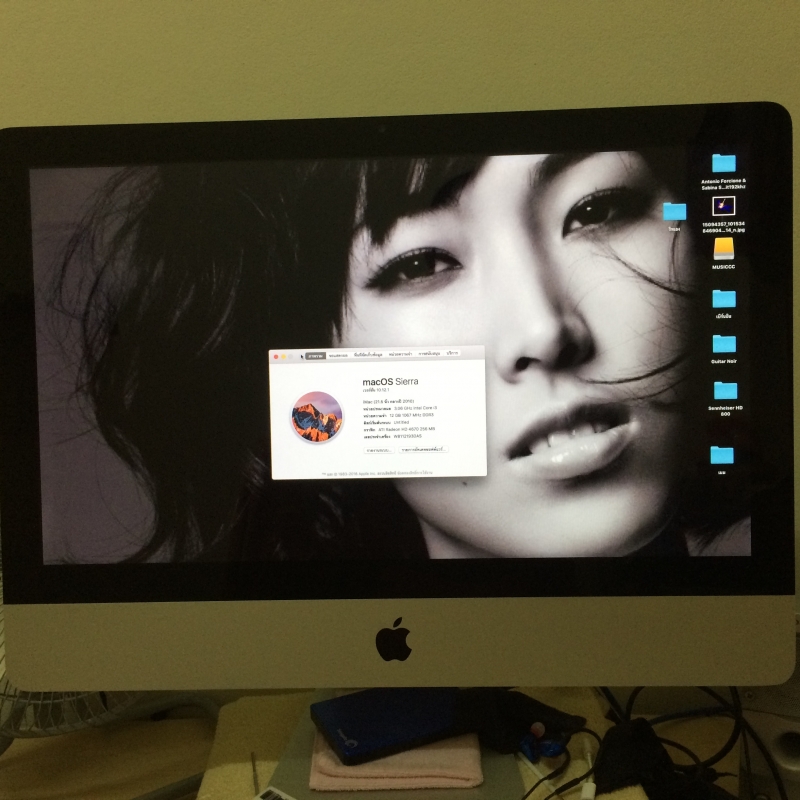The image size is (800, 800).
Task: Select the Overview (ภาพรวม) tab
Action: click(315, 355)
